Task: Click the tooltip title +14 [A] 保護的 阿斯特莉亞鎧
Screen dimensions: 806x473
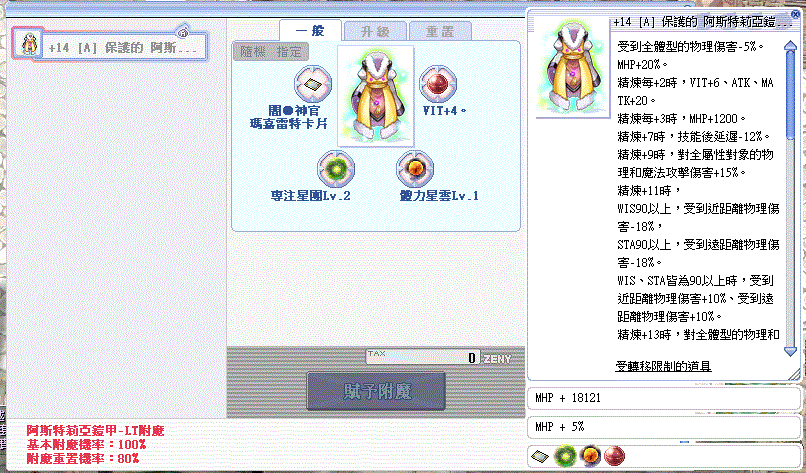Action: pyautogui.click(x=702, y=22)
